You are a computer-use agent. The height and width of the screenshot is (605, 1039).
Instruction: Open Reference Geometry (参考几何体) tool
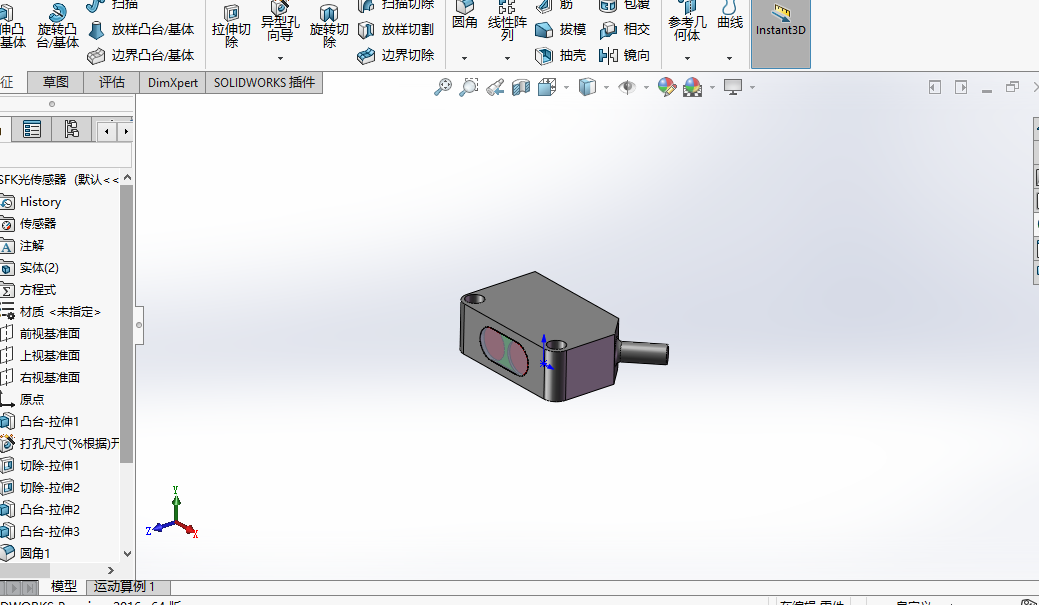tap(687, 22)
